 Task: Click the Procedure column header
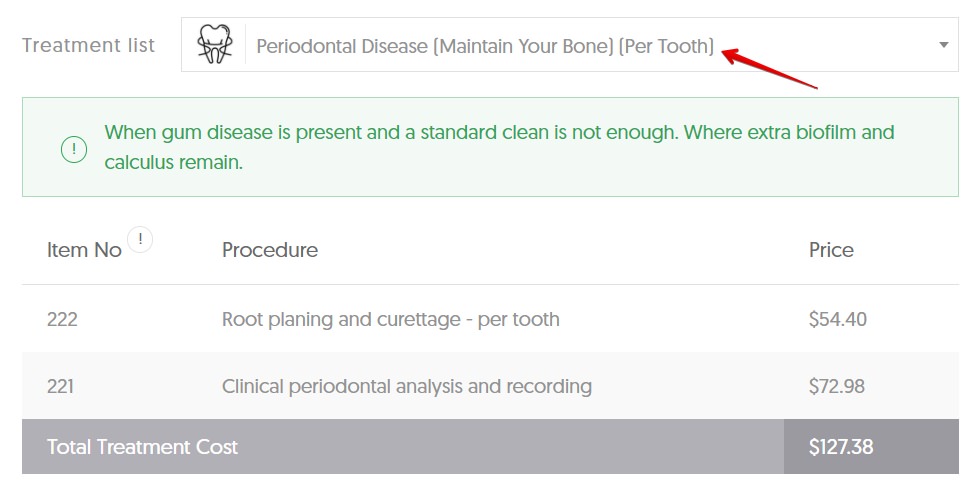pos(270,250)
